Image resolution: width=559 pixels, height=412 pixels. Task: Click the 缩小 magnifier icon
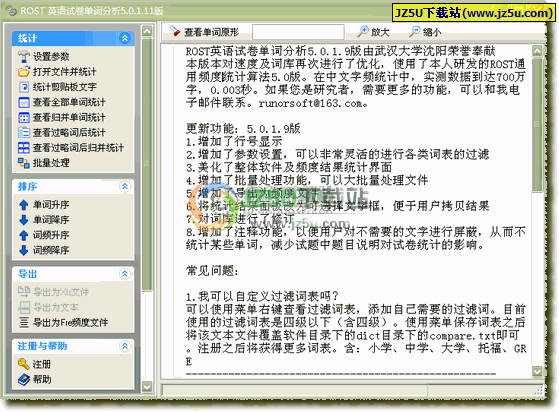point(415,31)
